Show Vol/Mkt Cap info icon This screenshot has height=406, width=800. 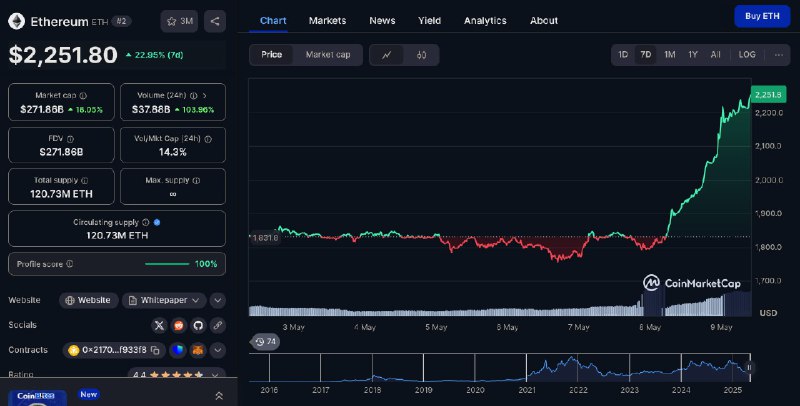pos(208,139)
